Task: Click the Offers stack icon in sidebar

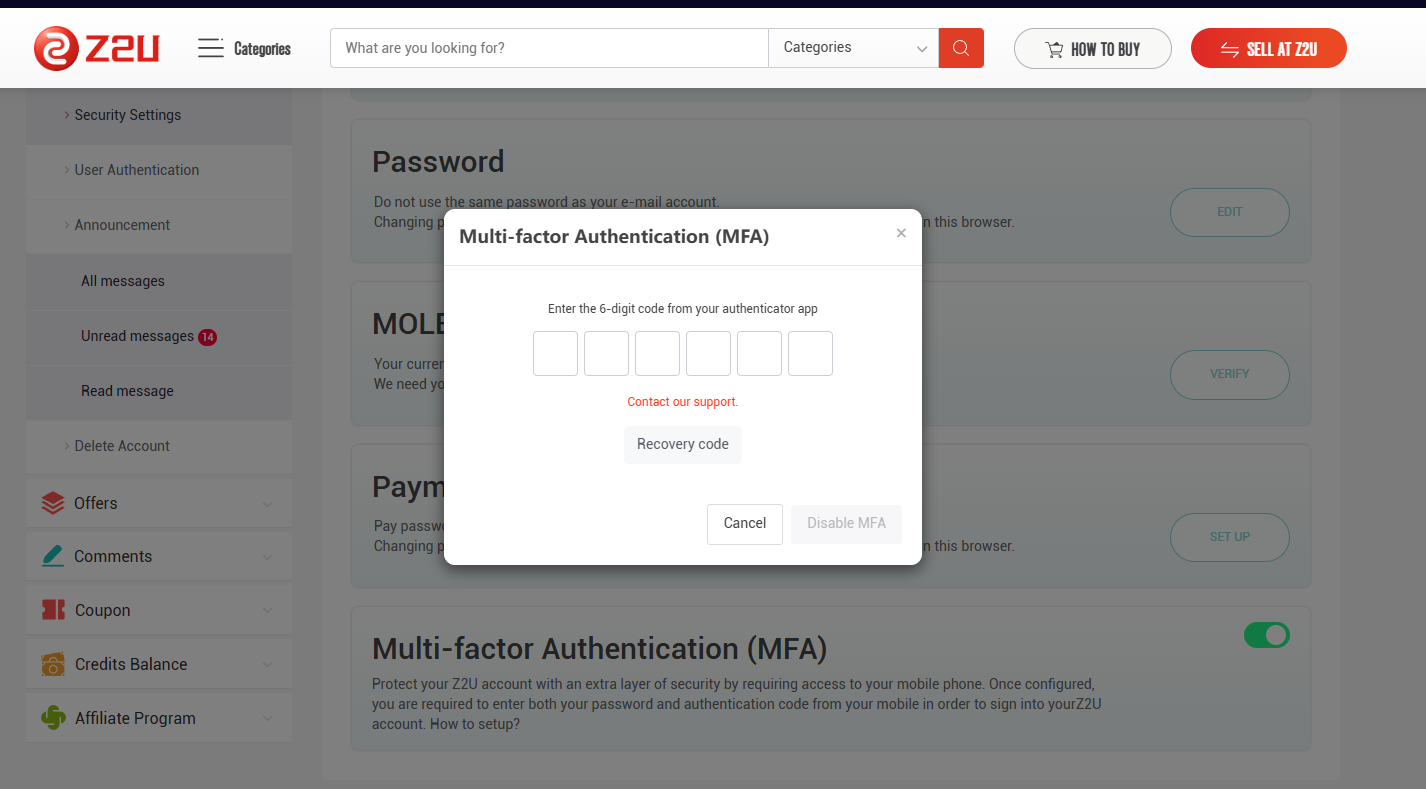Action: pyautogui.click(x=53, y=503)
